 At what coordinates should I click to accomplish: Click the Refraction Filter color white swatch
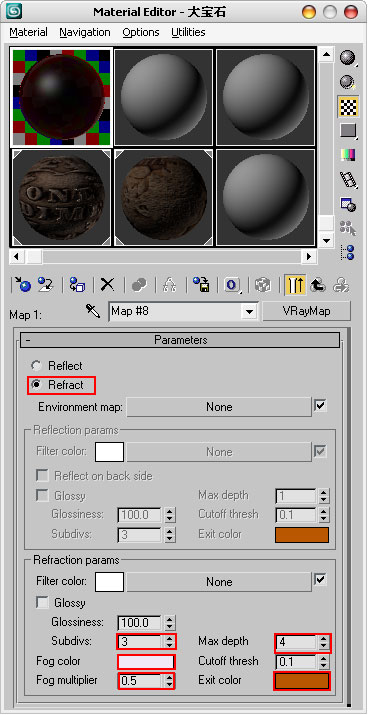[x=109, y=582]
